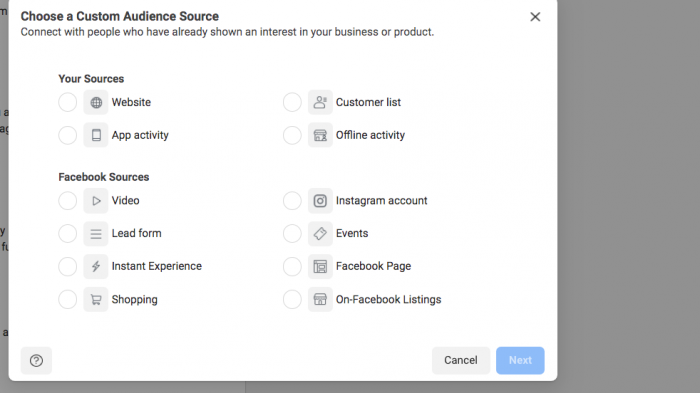The image size is (700, 393).
Task: Open help with the question mark icon
Action: pyautogui.click(x=36, y=360)
